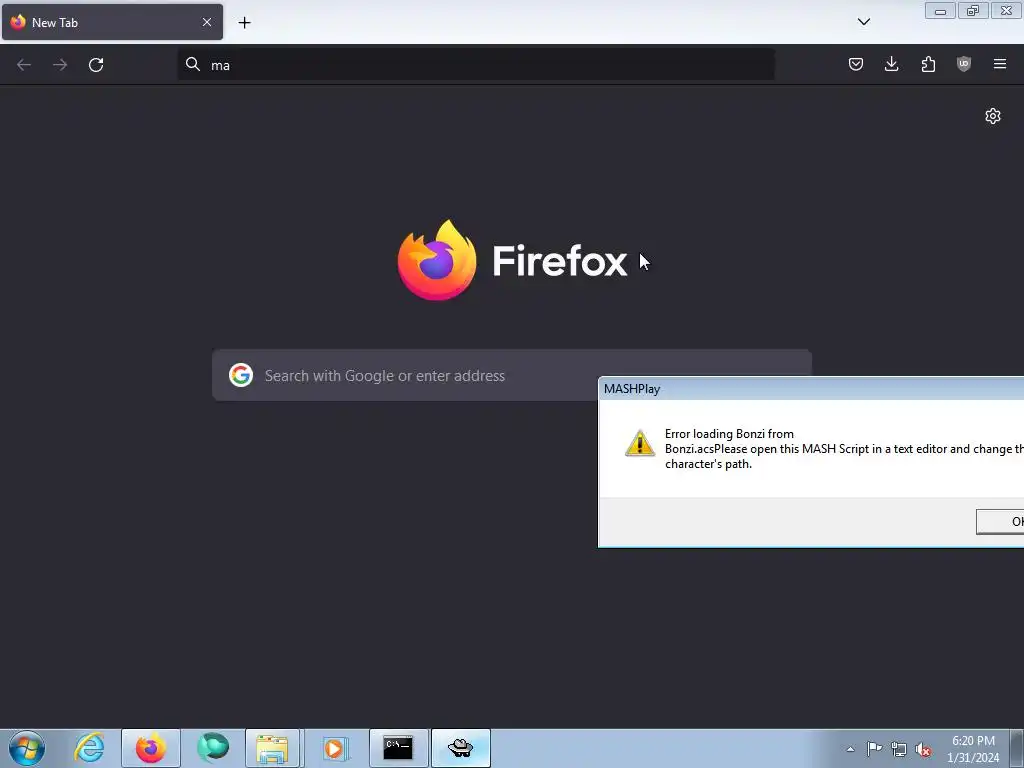Open Windows Explorer from taskbar

pos(272,748)
